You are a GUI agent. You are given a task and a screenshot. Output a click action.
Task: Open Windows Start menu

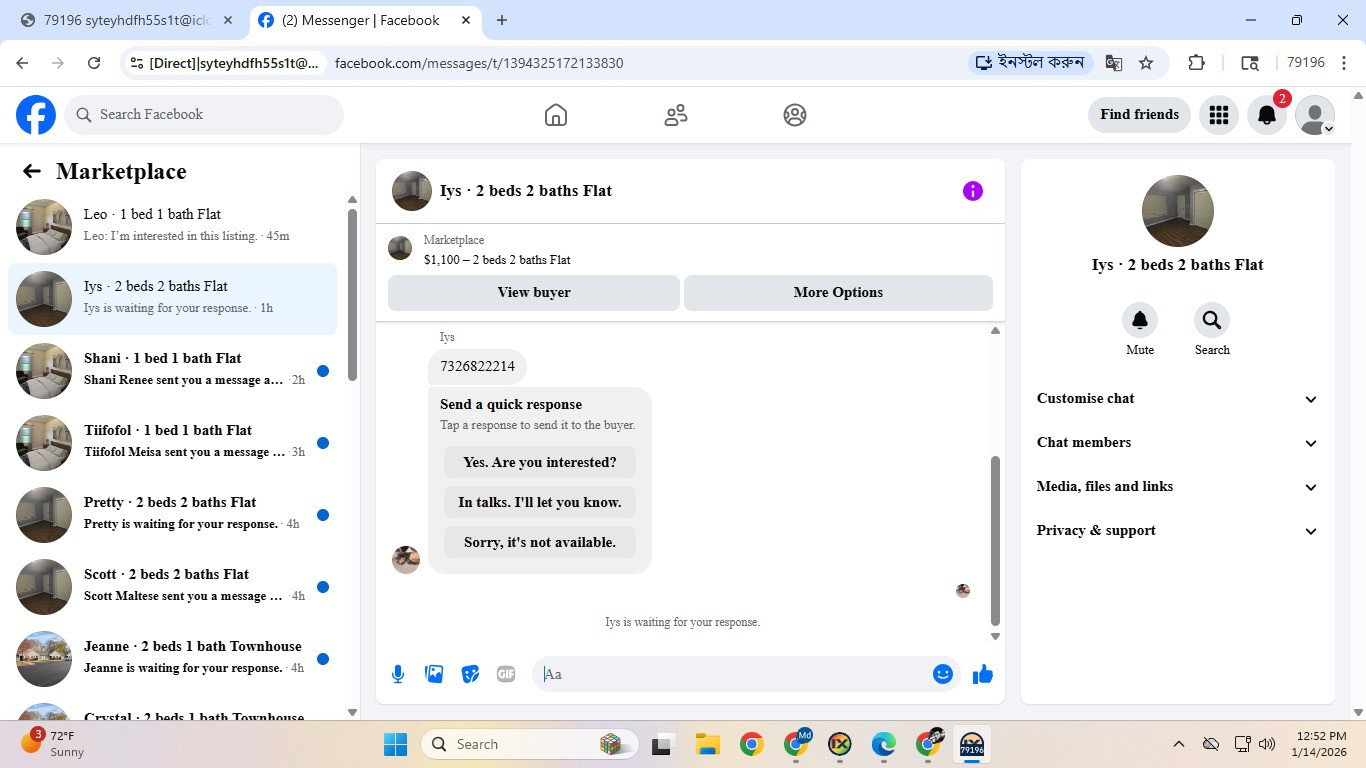[395, 744]
